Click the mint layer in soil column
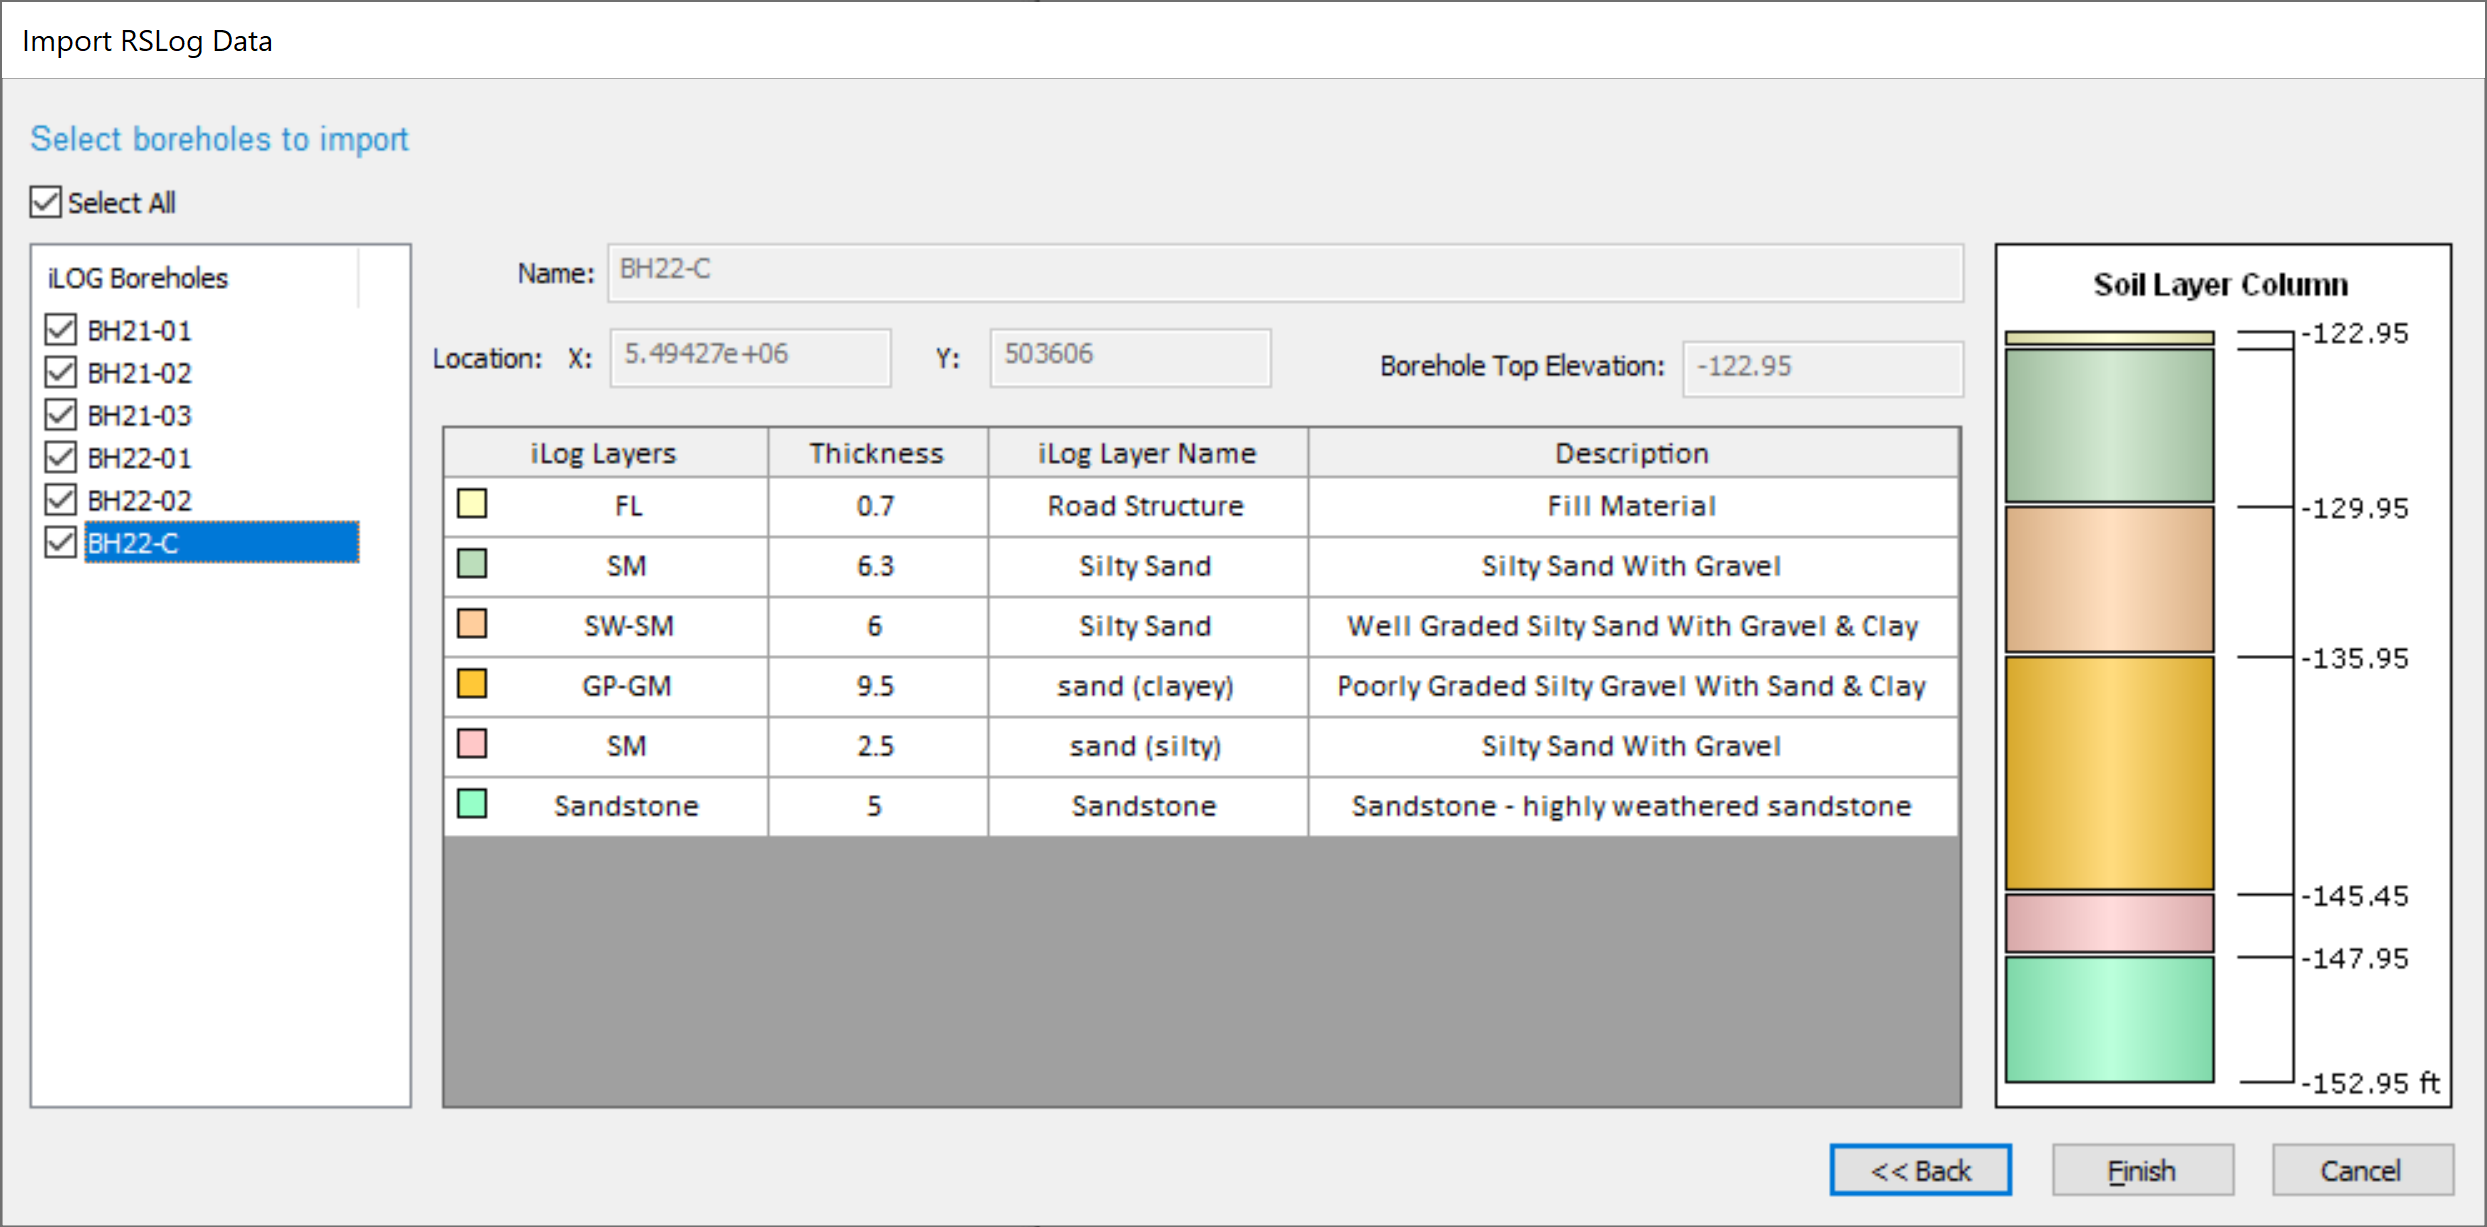 pos(2109,1019)
